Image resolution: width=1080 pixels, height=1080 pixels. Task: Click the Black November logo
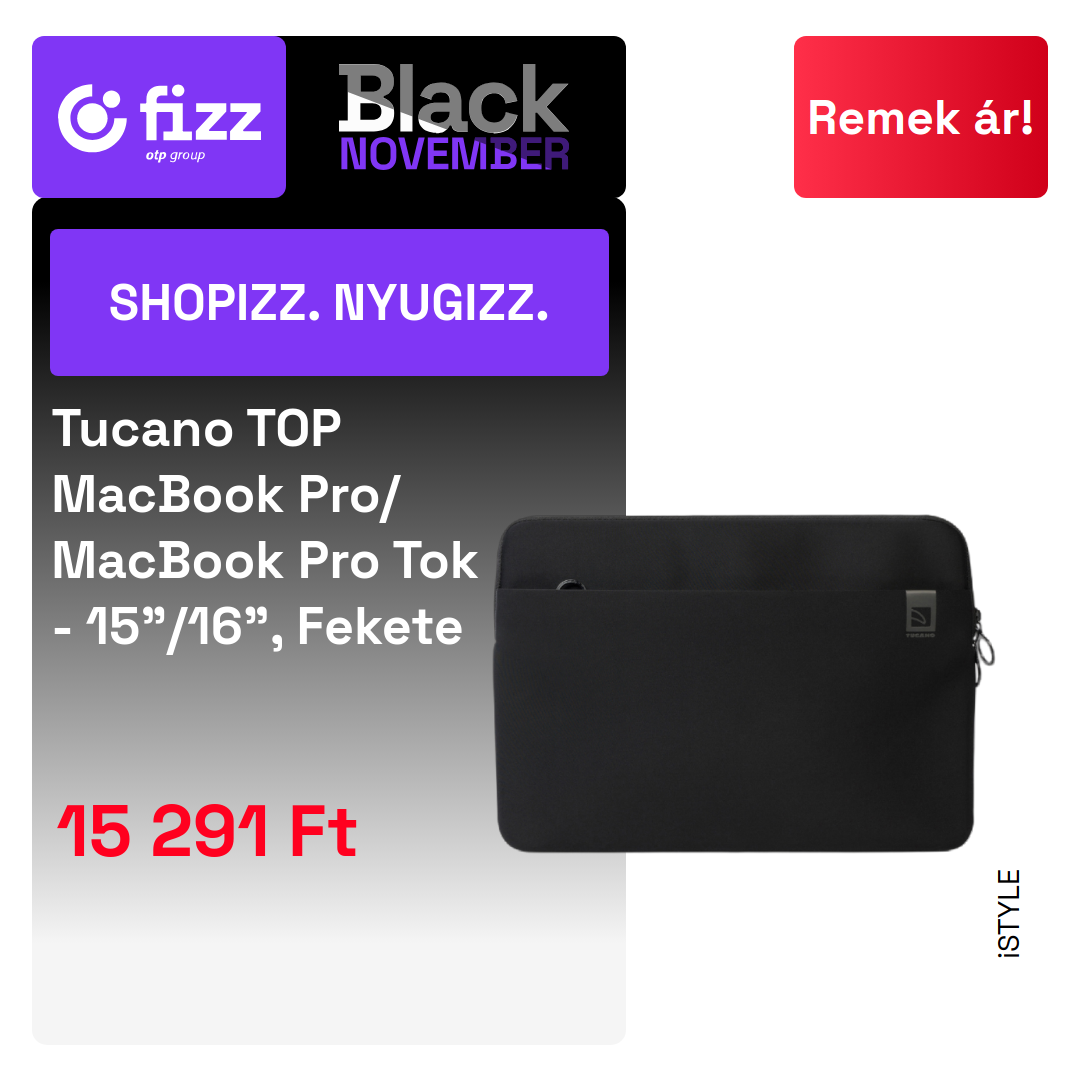(454, 117)
